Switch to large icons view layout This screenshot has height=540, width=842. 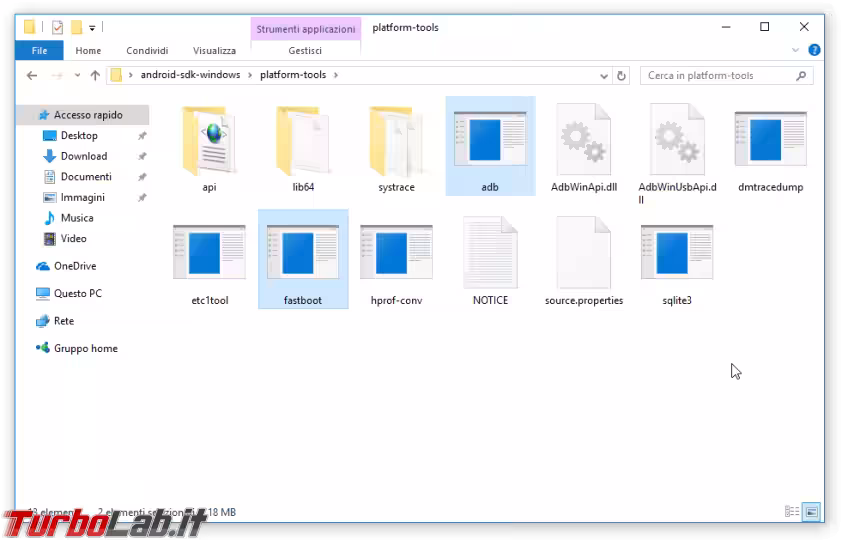[x=811, y=512]
